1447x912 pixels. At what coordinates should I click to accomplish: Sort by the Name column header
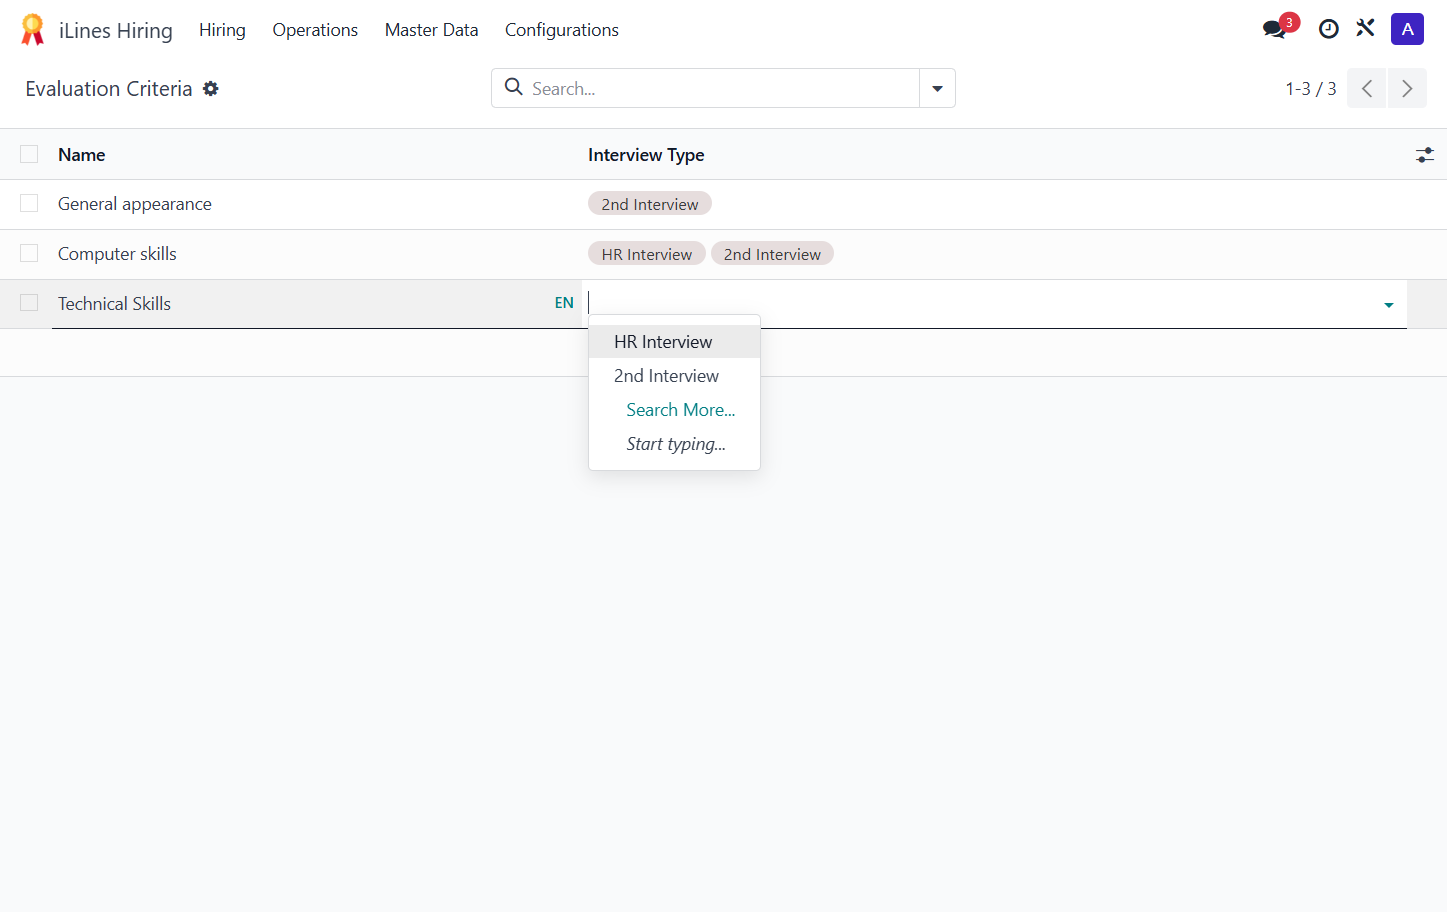click(81, 155)
